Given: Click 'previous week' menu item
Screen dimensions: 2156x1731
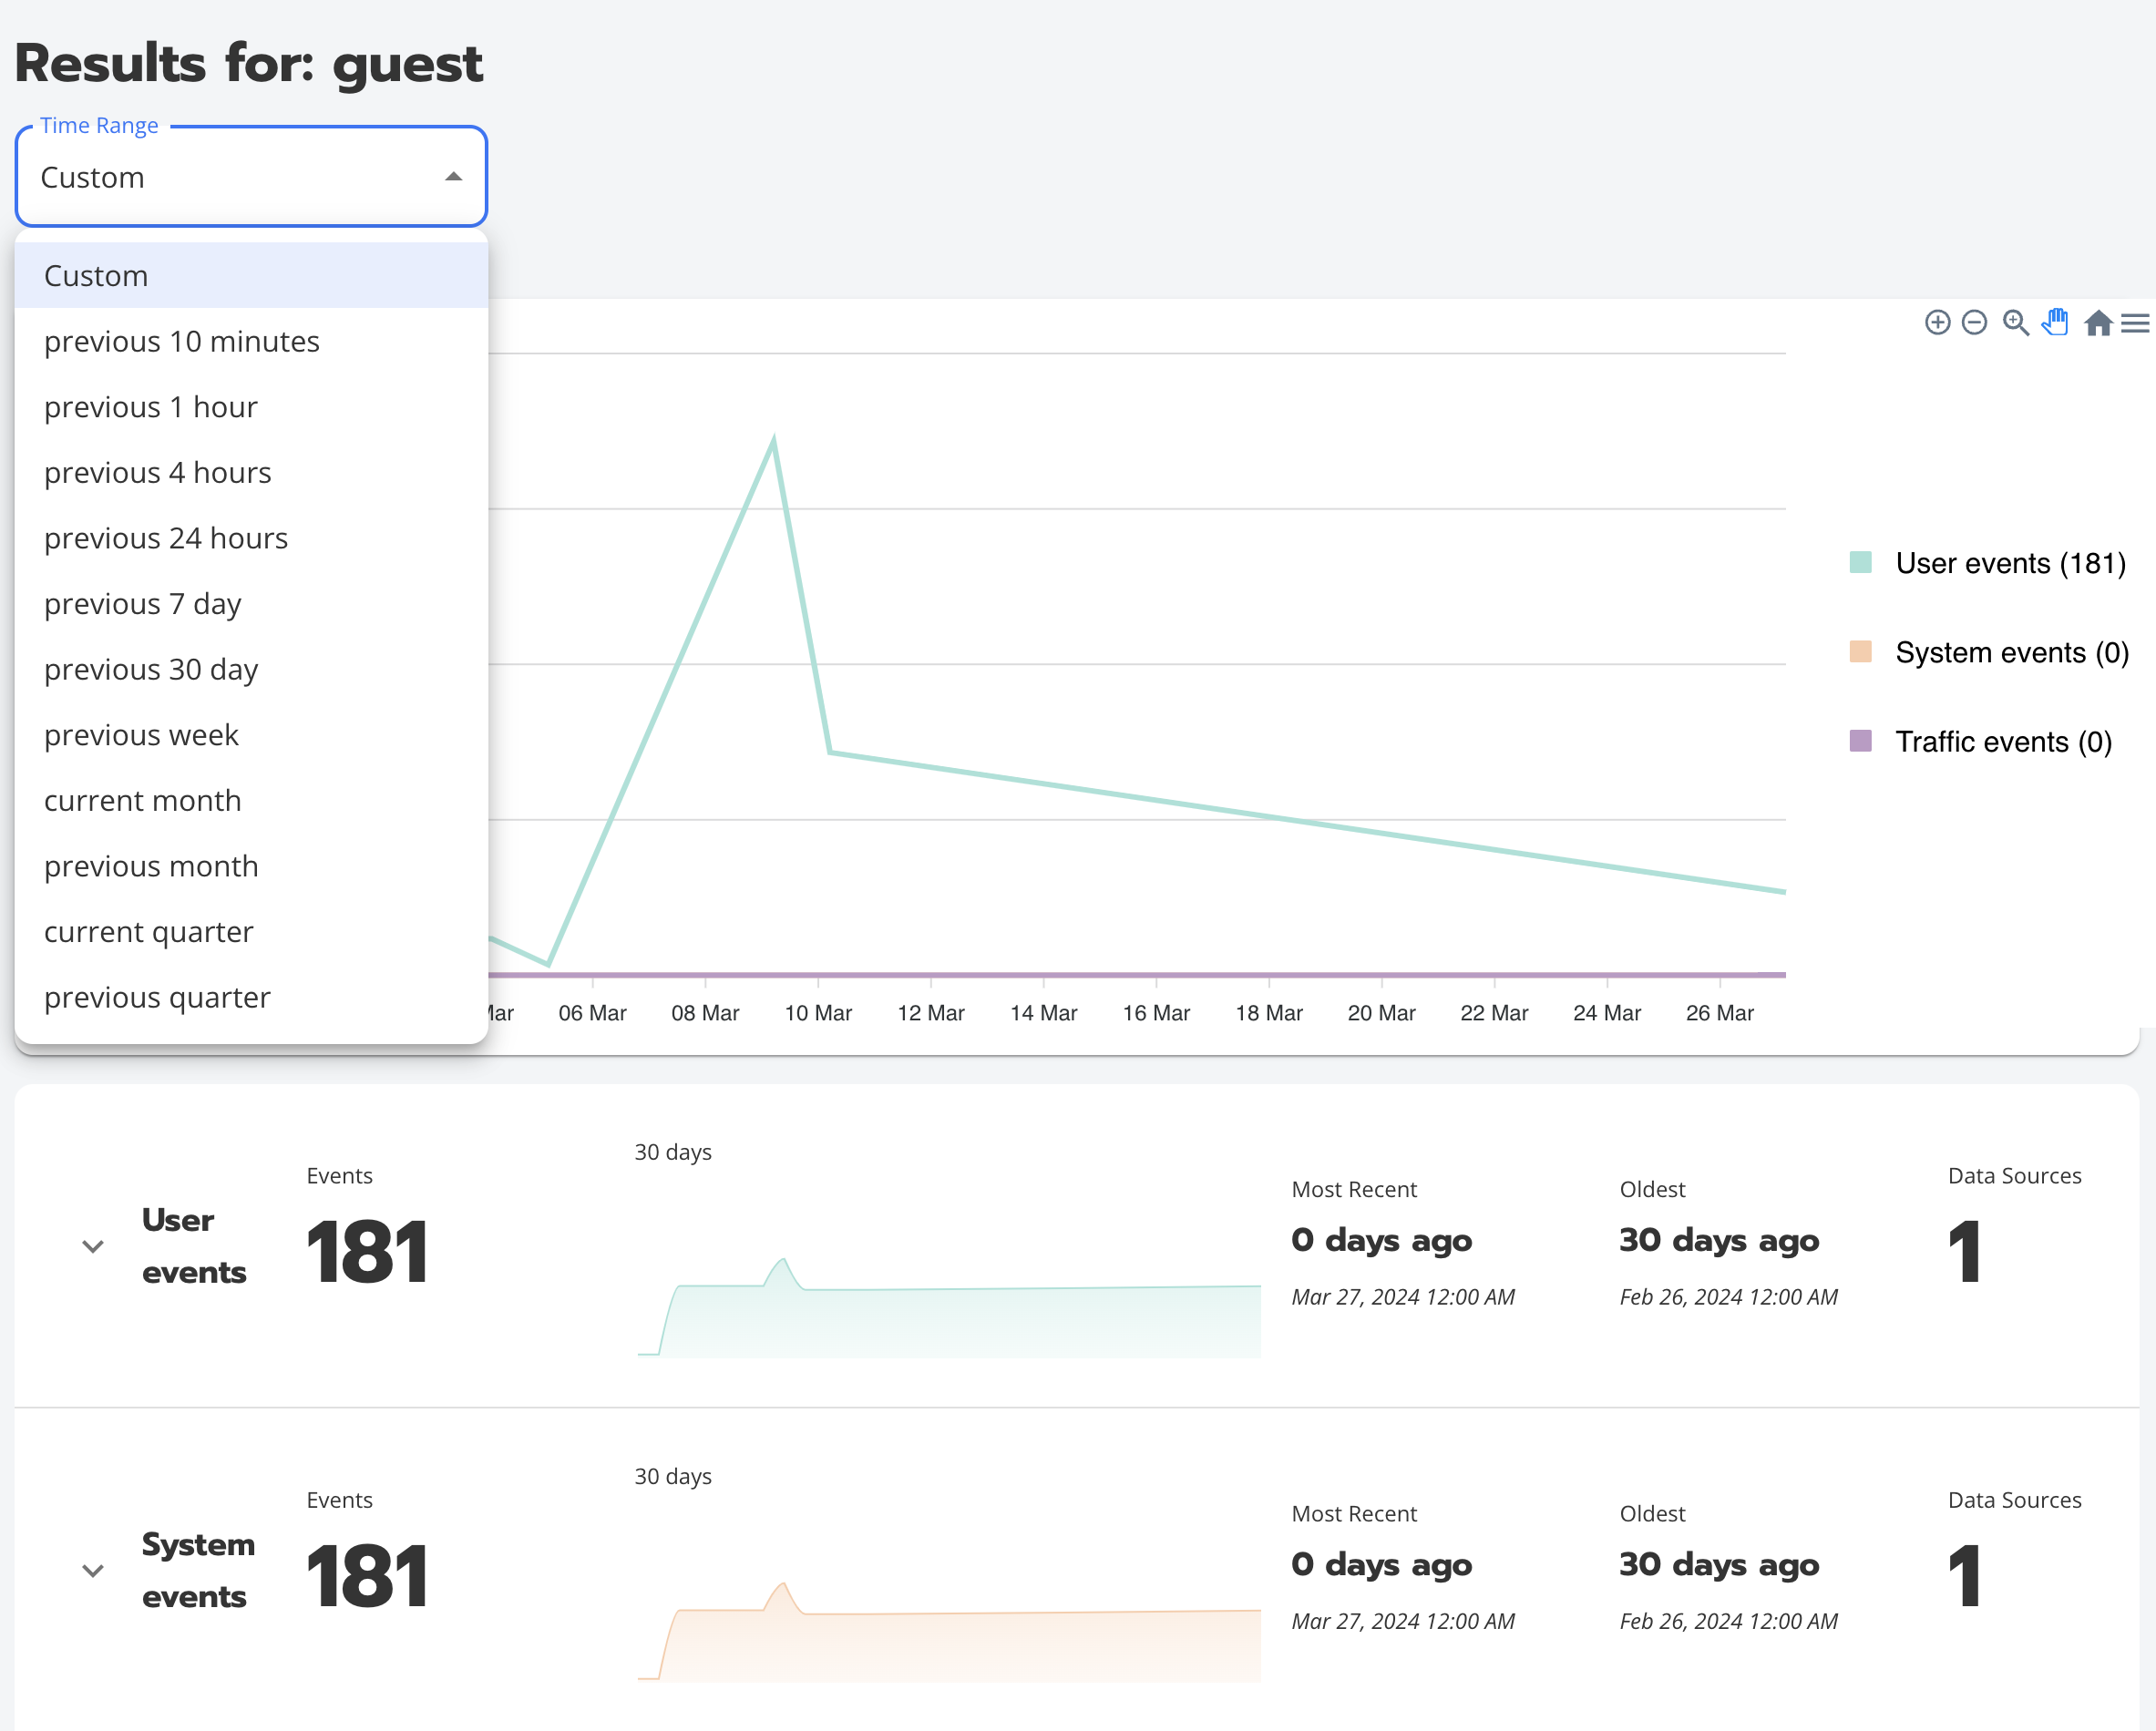Looking at the screenshot, I should (x=252, y=733).
